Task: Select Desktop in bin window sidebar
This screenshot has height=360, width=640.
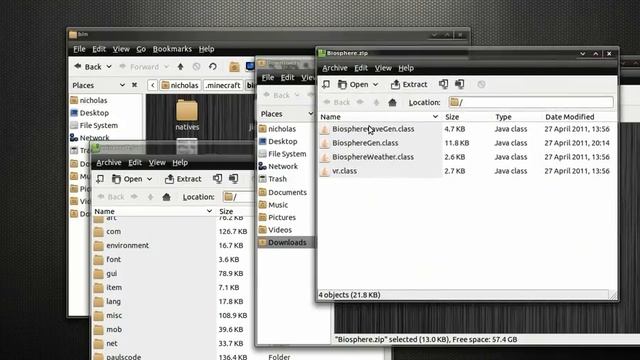Action: point(94,113)
